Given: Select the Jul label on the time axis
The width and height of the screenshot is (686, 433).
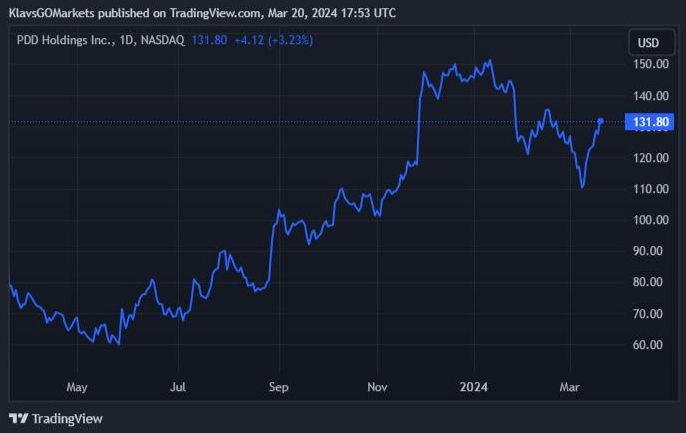Looking at the screenshot, I should (178, 385).
